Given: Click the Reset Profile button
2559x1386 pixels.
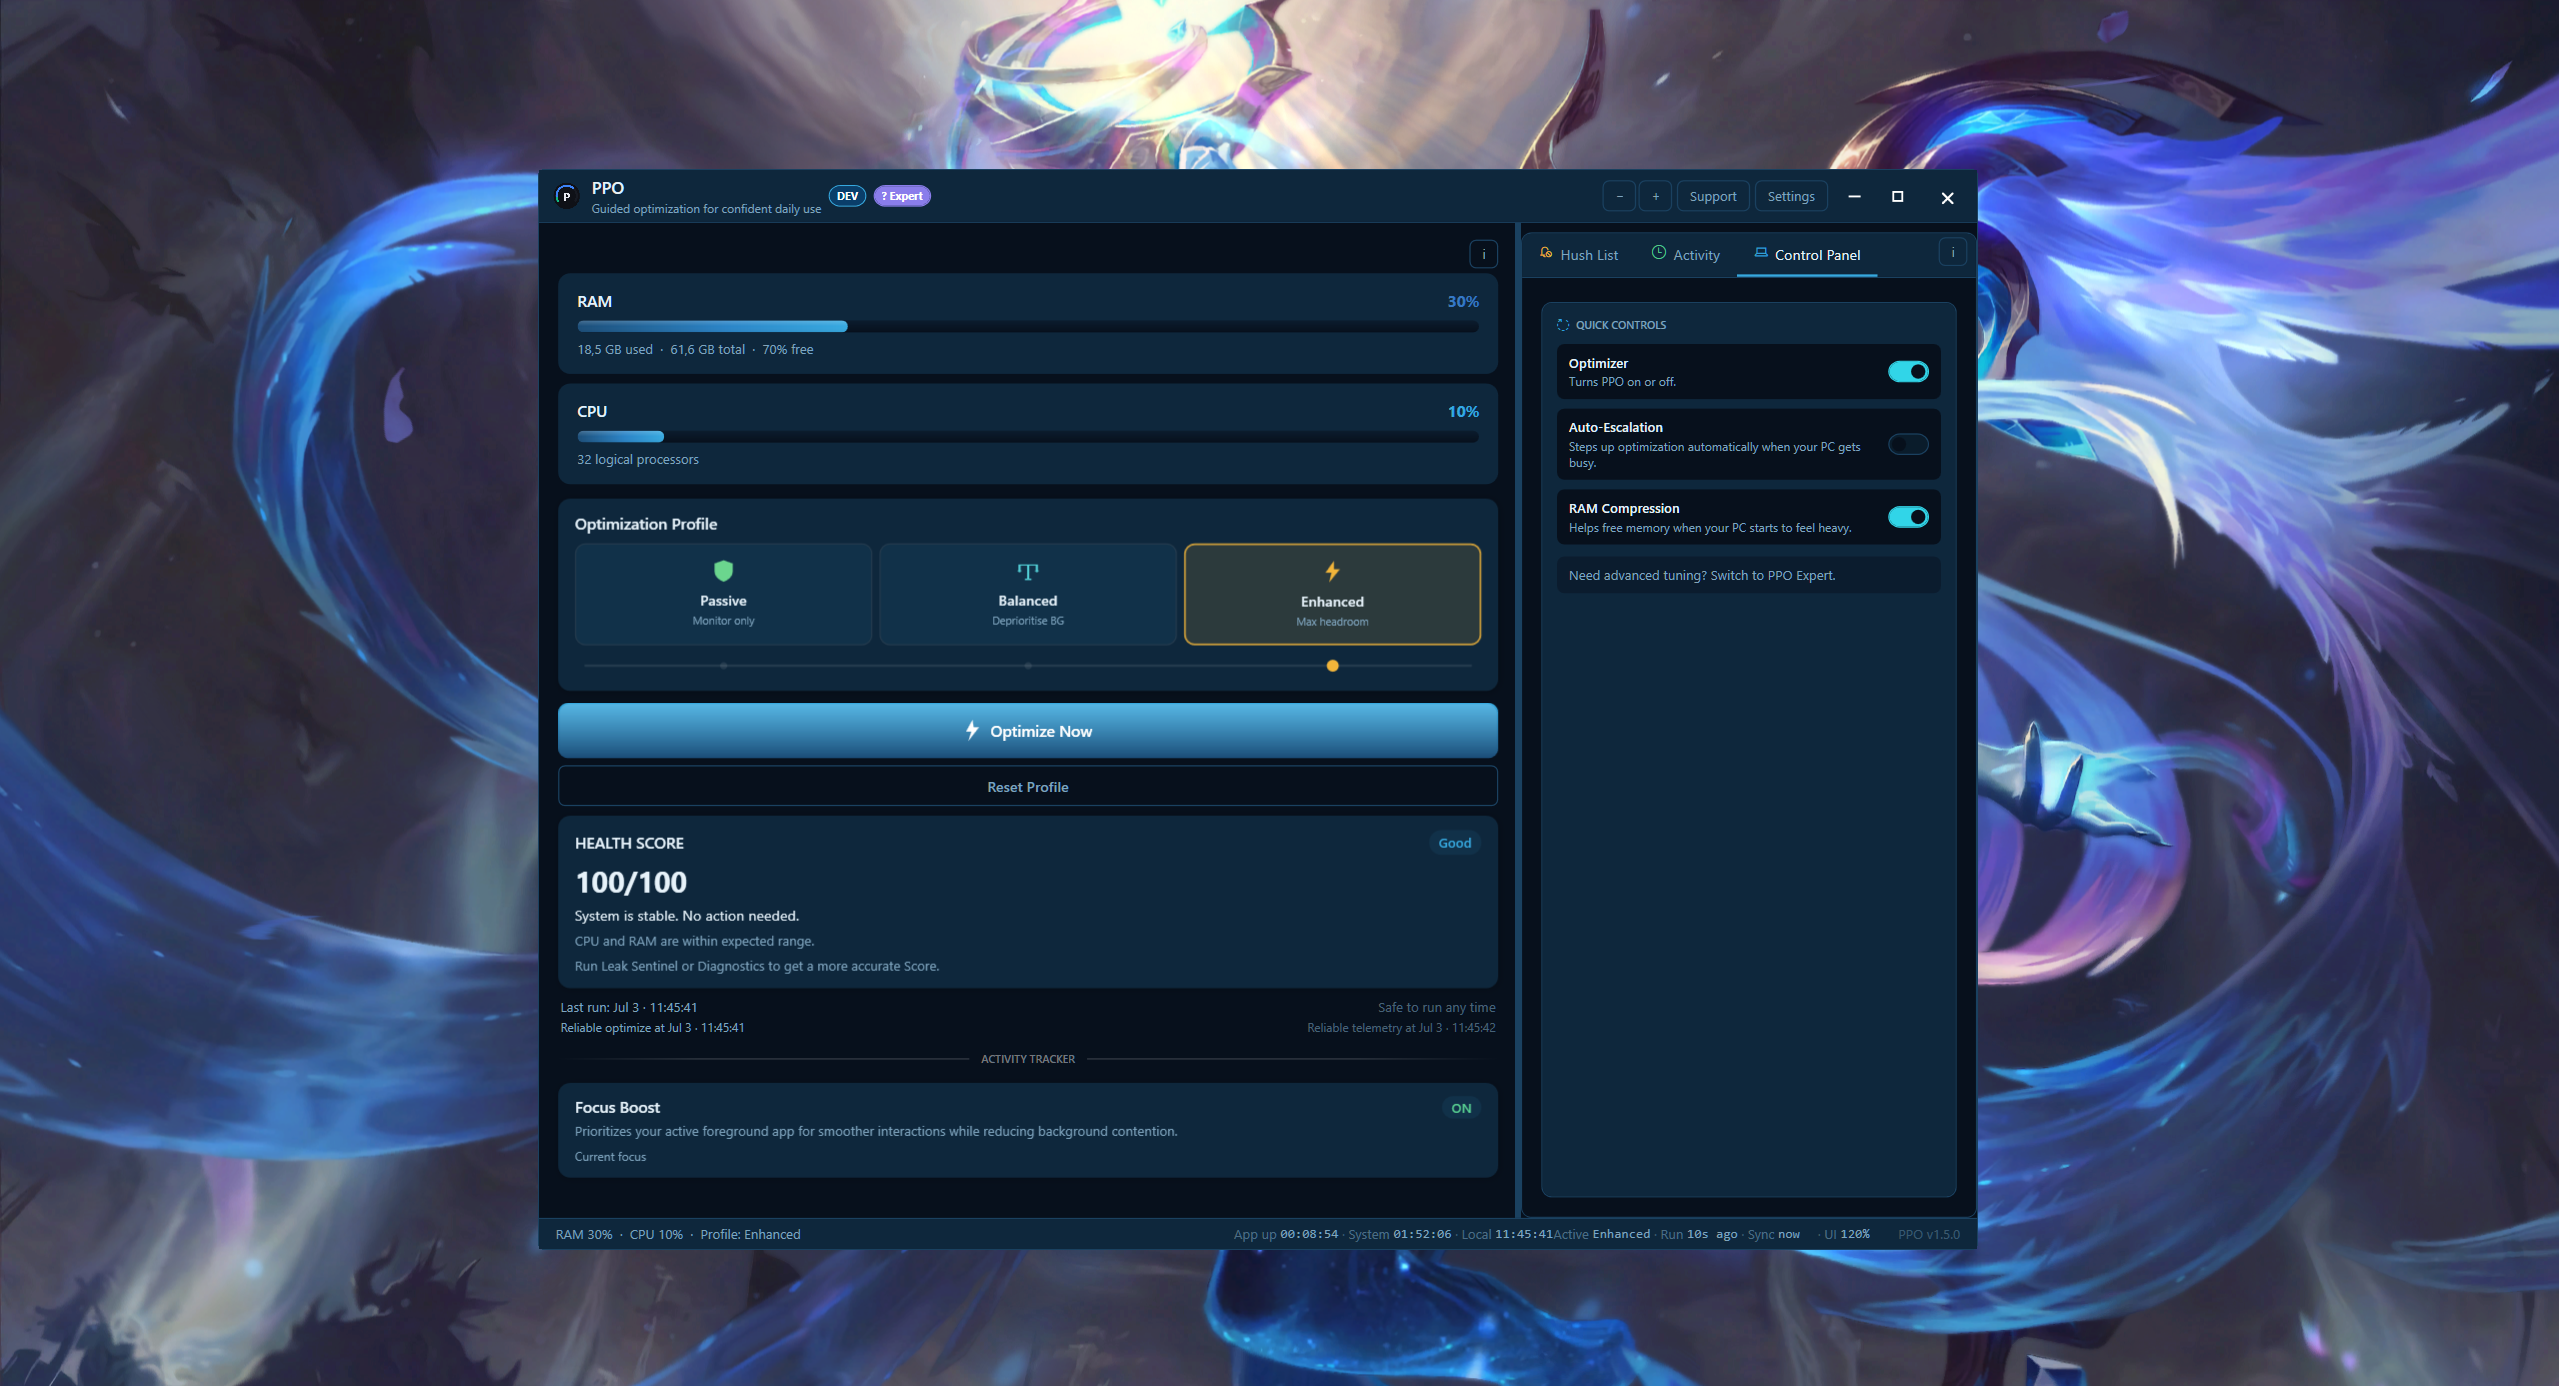Looking at the screenshot, I should coord(1027,787).
